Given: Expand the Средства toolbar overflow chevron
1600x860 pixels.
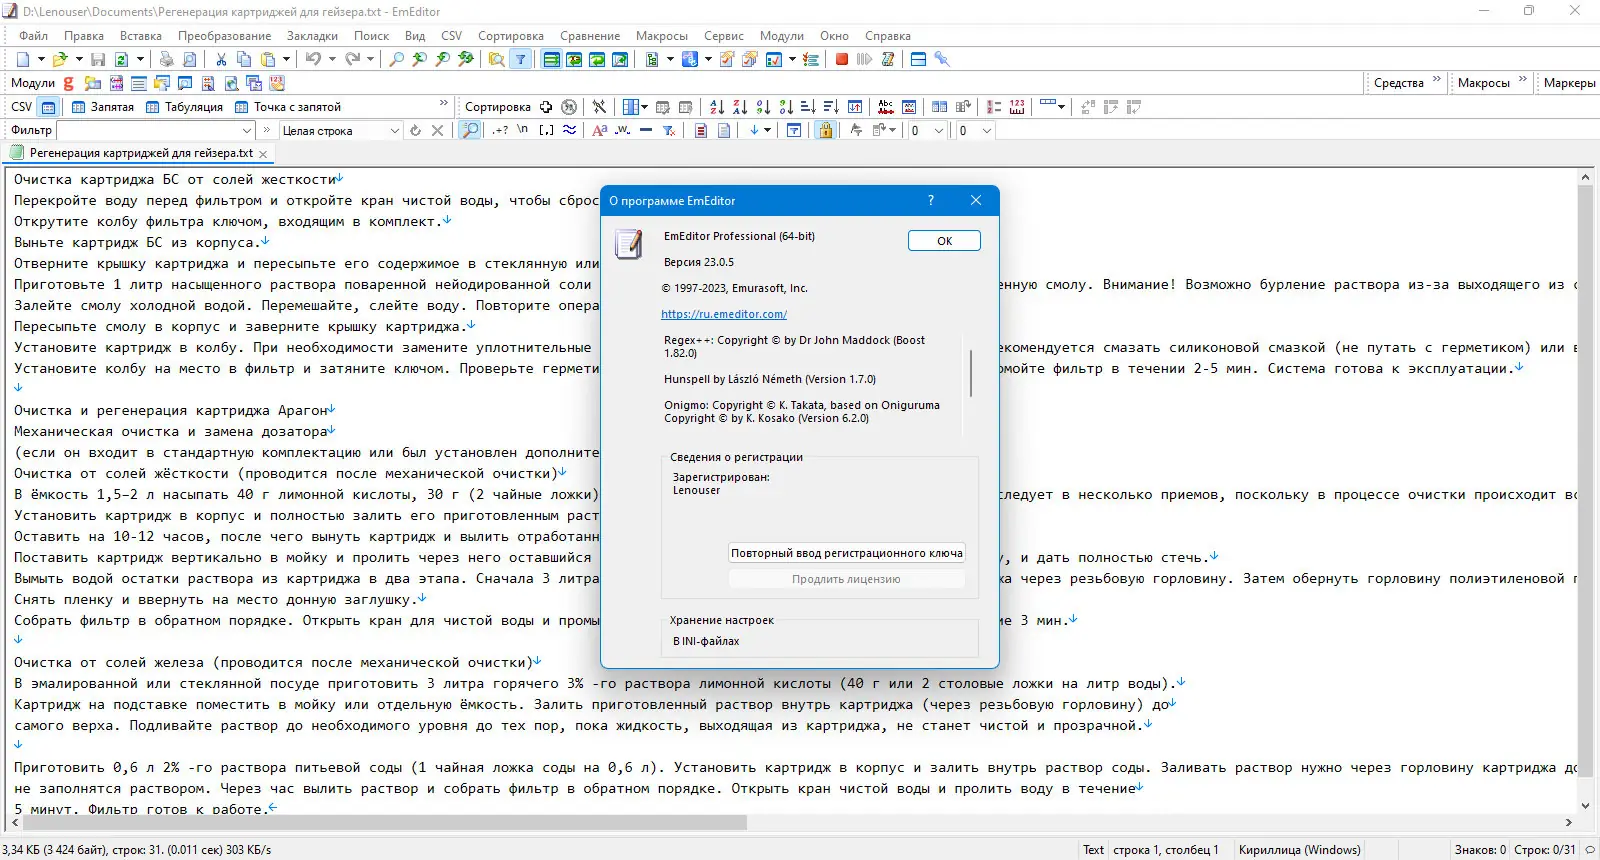Looking at the screenshot, I should point(1437,79).
